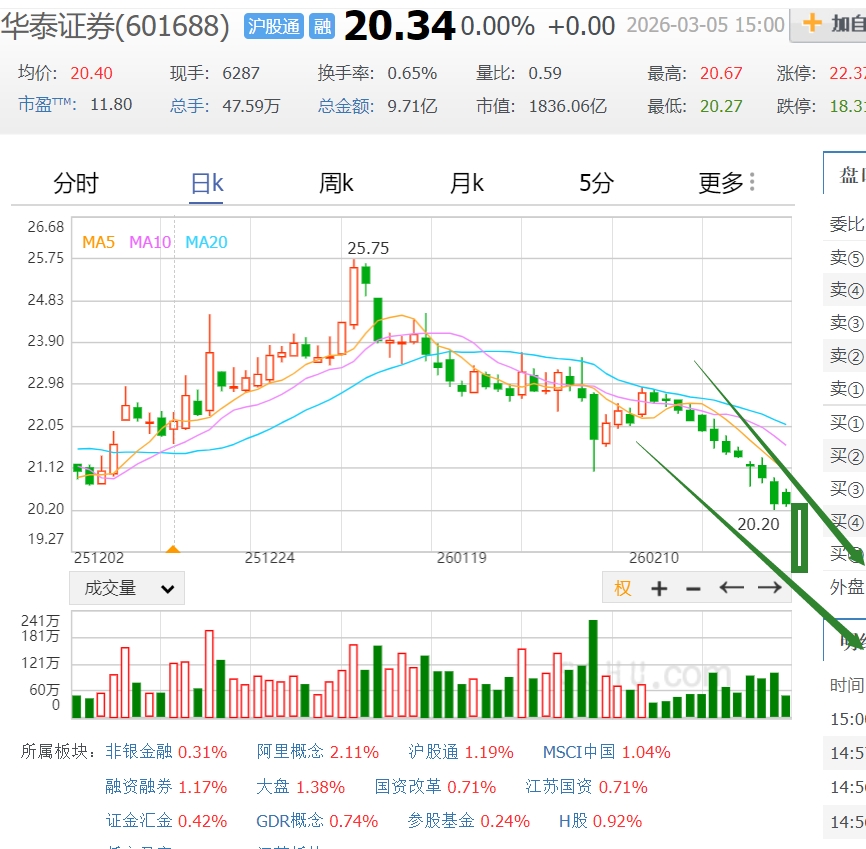Click the 沪股通 badge next to stock name
This screenshot has width=866, height=849.
(273, 27)
